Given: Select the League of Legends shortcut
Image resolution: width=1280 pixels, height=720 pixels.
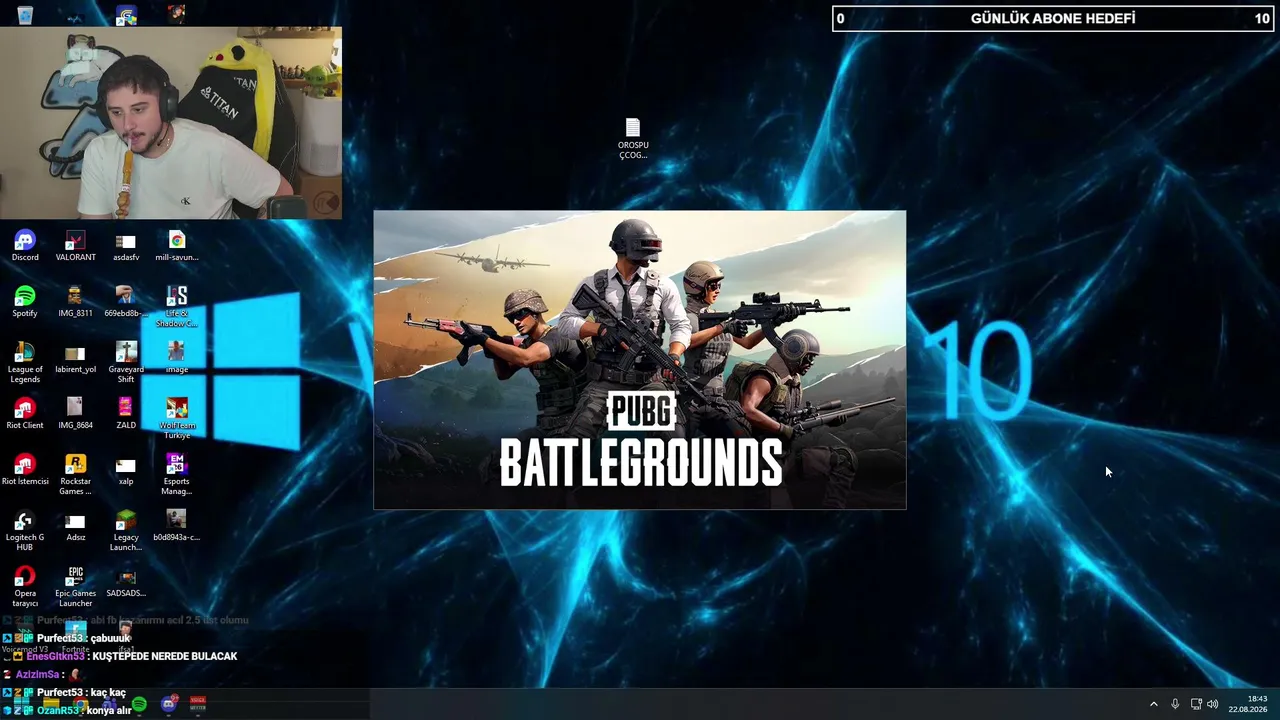Looking at the screenshot, I should [25, 363].
